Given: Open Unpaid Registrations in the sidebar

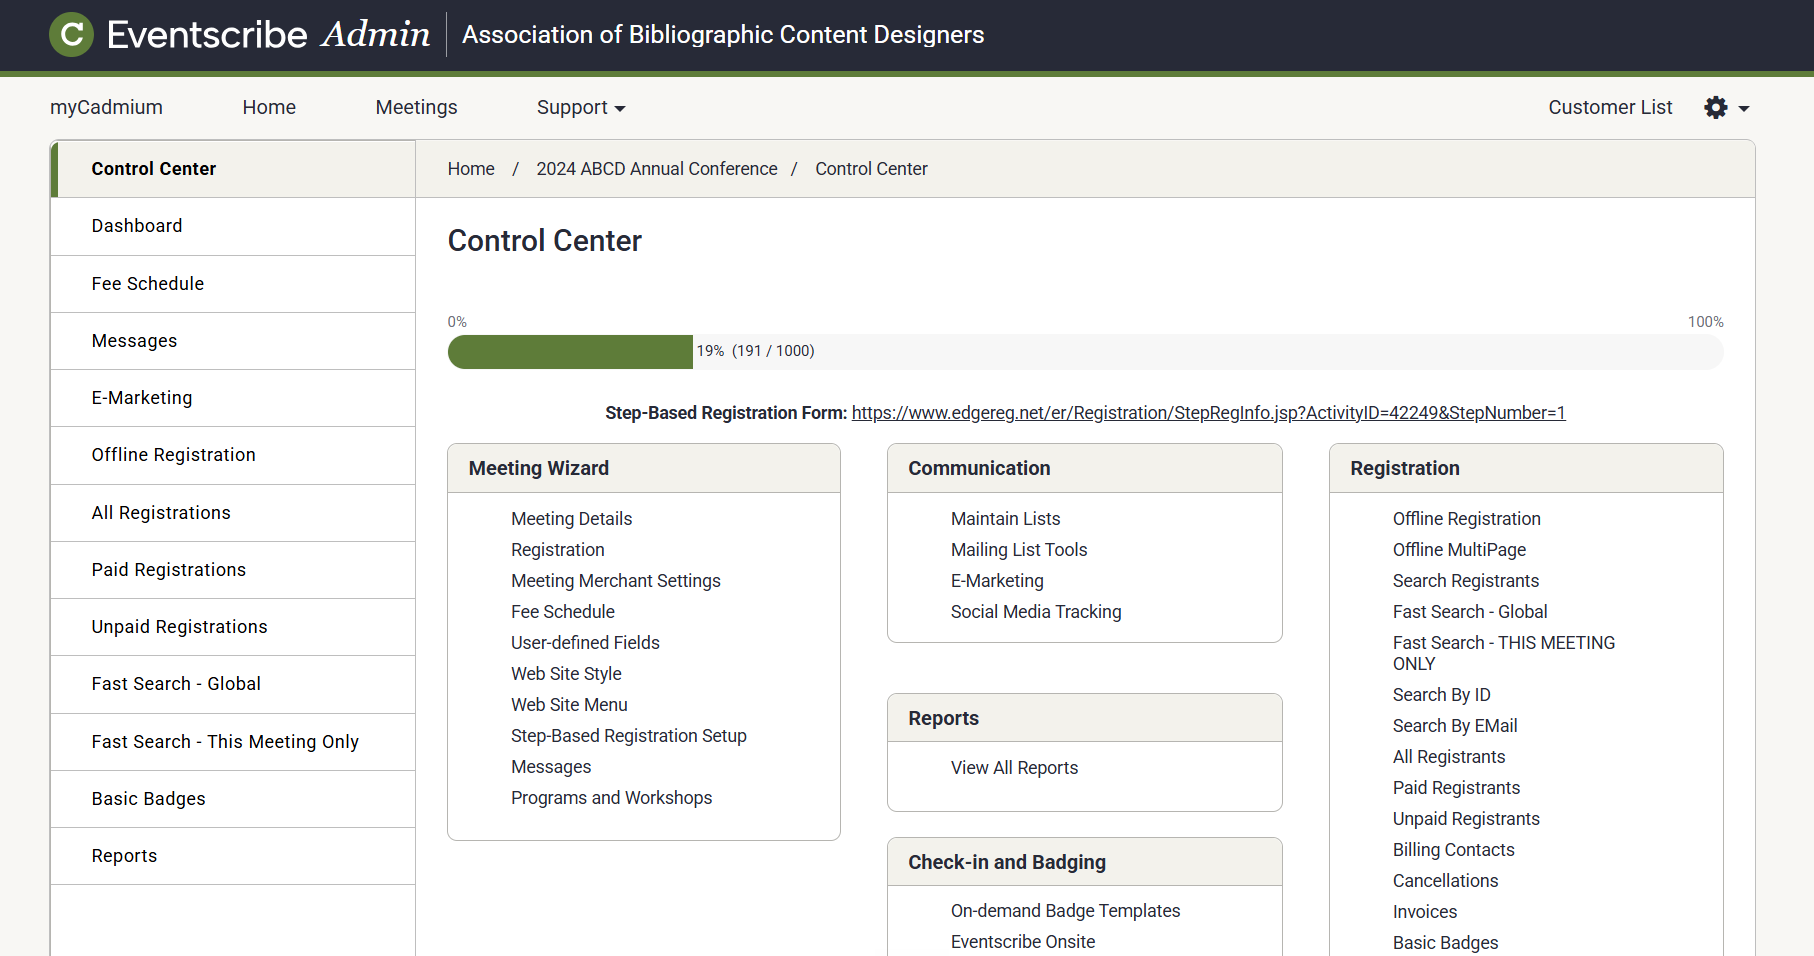Looking at the screenshot, I should [233, 627].
